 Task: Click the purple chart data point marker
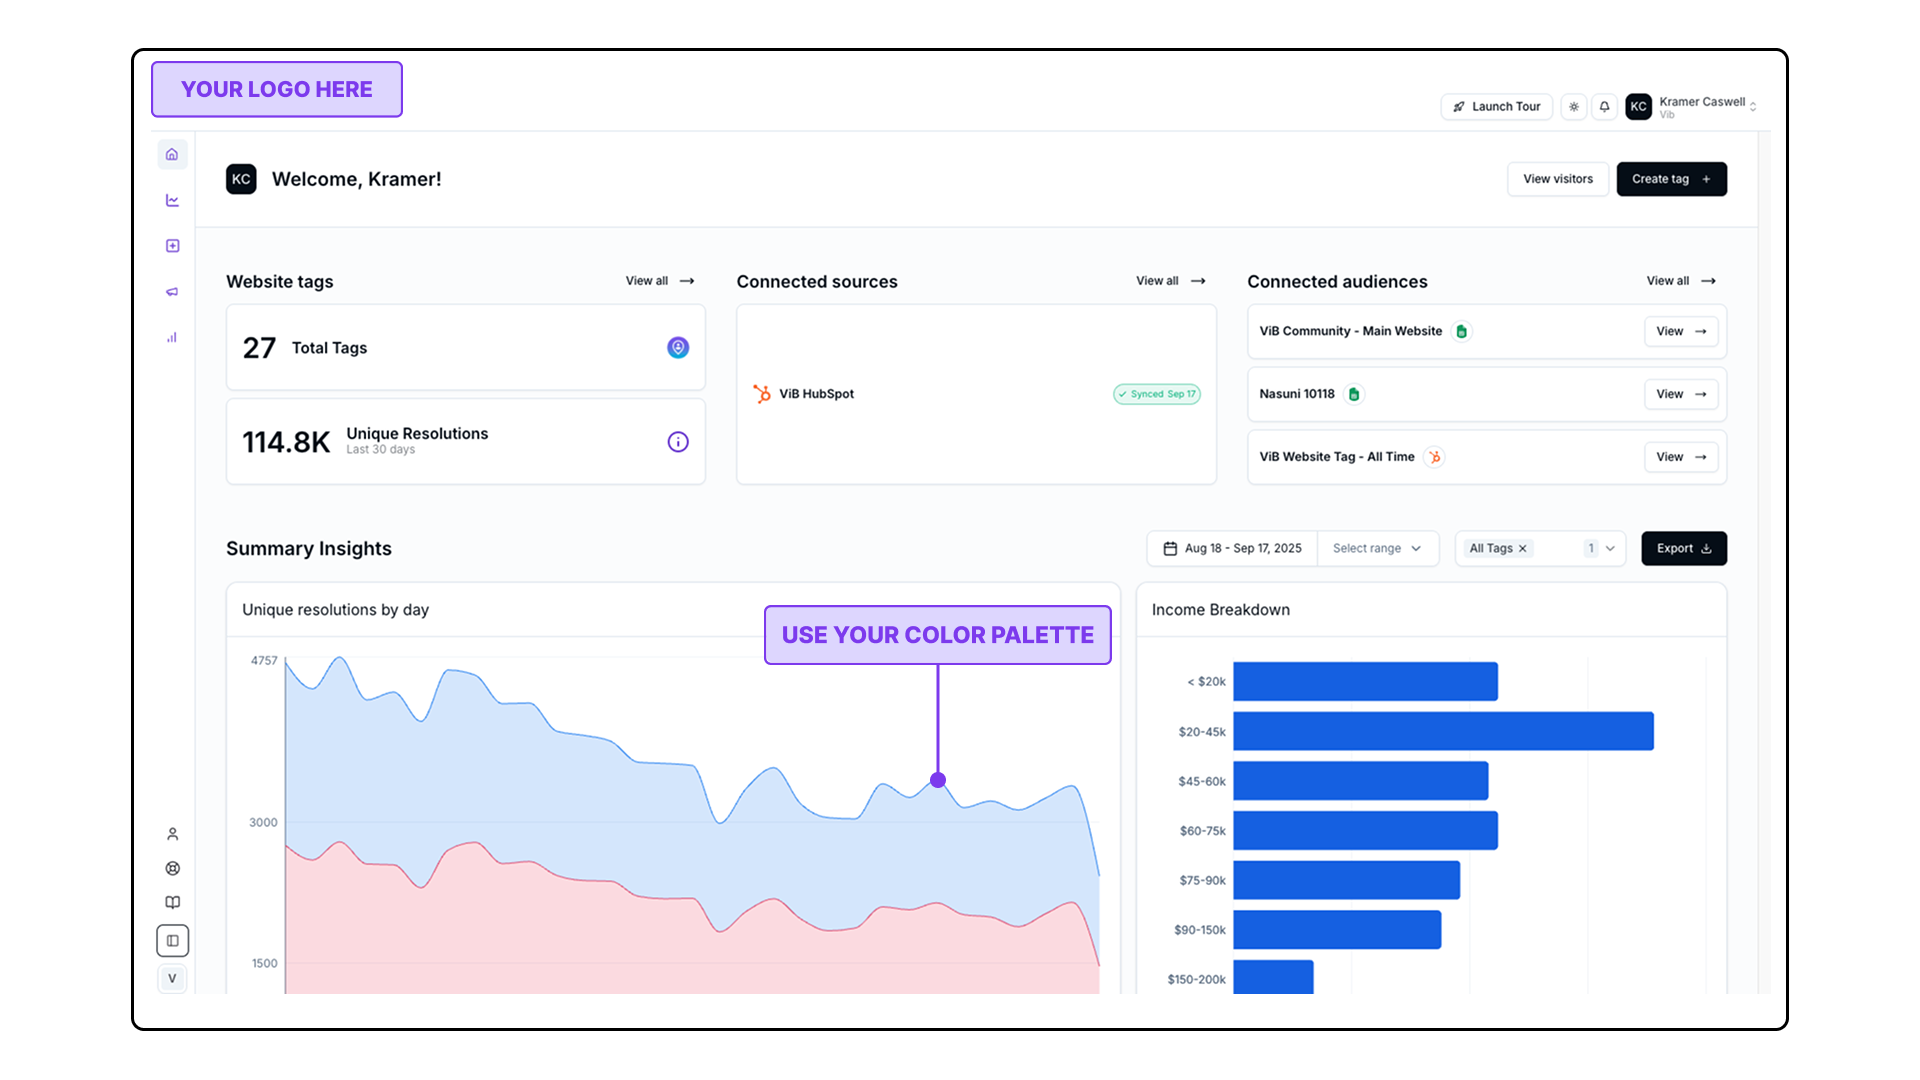pyautogui.click(x=938, y=780)
